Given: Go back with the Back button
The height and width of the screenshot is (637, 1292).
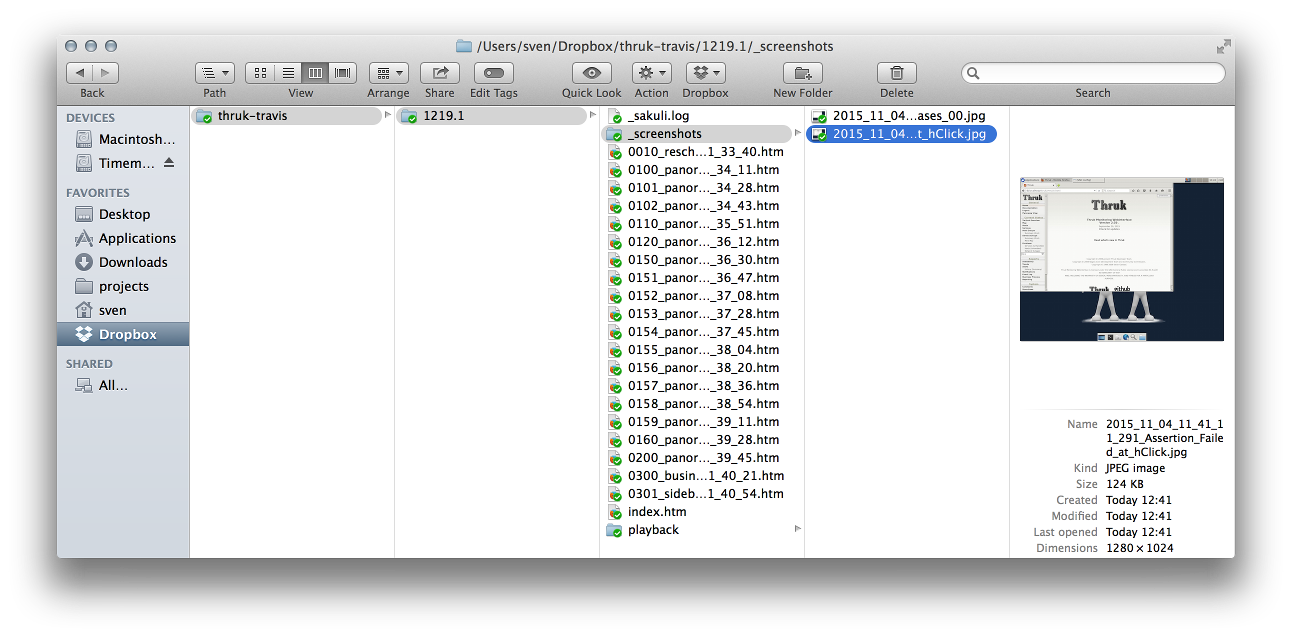Looking at the screenshot, I should tap(80, 72).
